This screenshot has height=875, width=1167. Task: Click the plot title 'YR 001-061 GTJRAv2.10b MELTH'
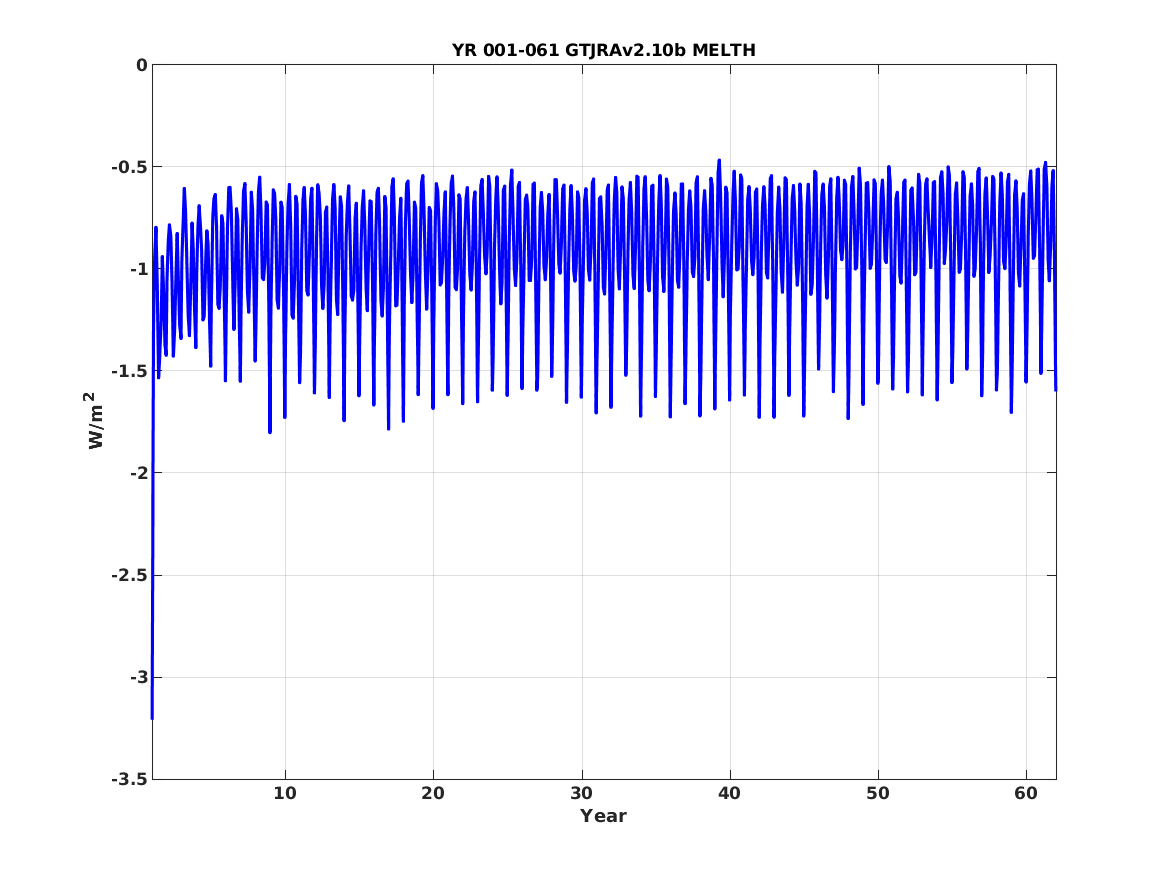point(604,50)
